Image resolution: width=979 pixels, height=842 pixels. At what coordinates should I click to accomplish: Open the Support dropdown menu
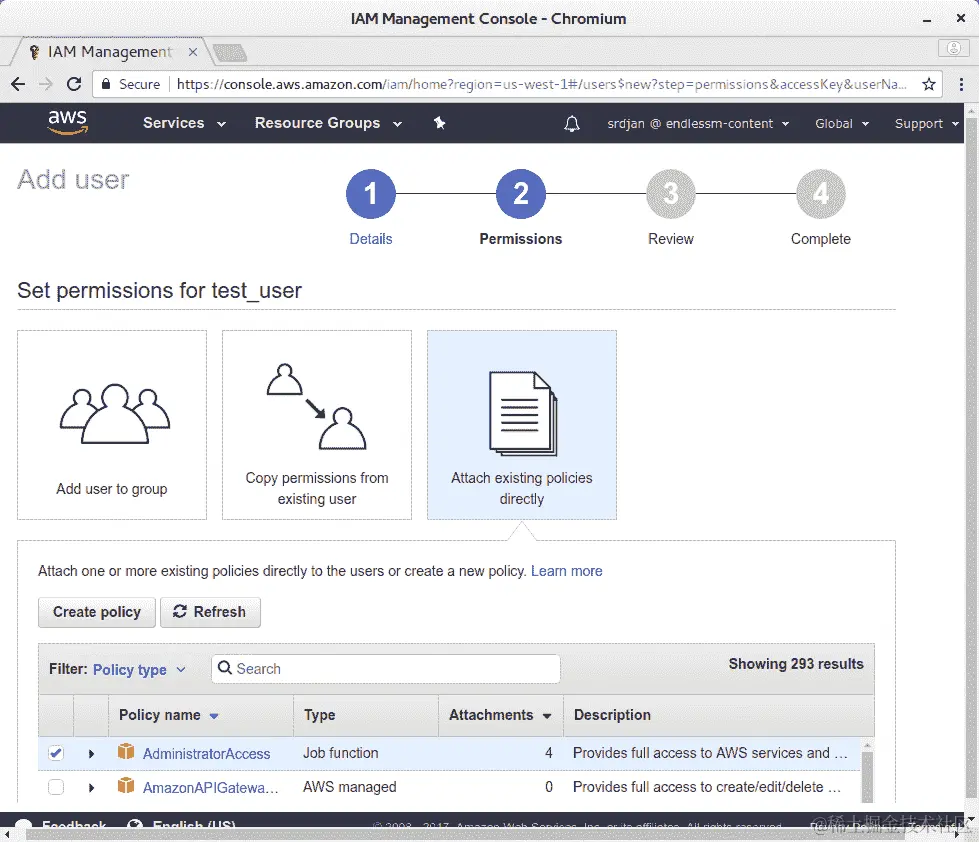[x=927, y=124]
